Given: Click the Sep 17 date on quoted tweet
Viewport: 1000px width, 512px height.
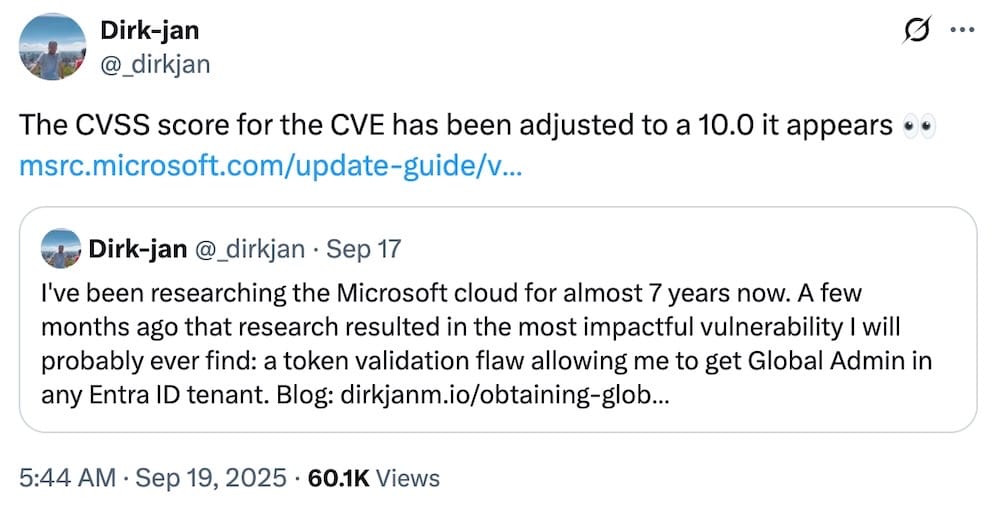Looking at the screenshot, I should pyautogui.click(x=364, y=249).
